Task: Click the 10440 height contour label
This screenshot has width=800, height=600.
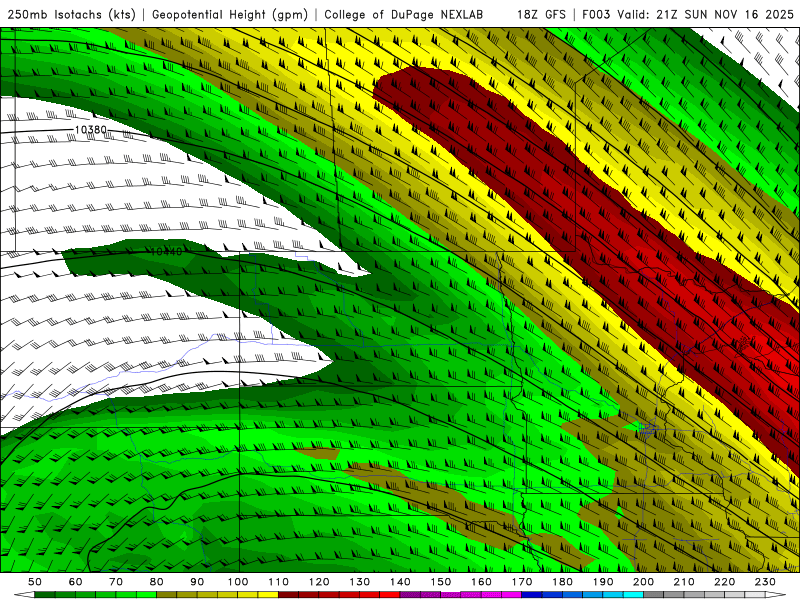Action: [x=166, y=252]
